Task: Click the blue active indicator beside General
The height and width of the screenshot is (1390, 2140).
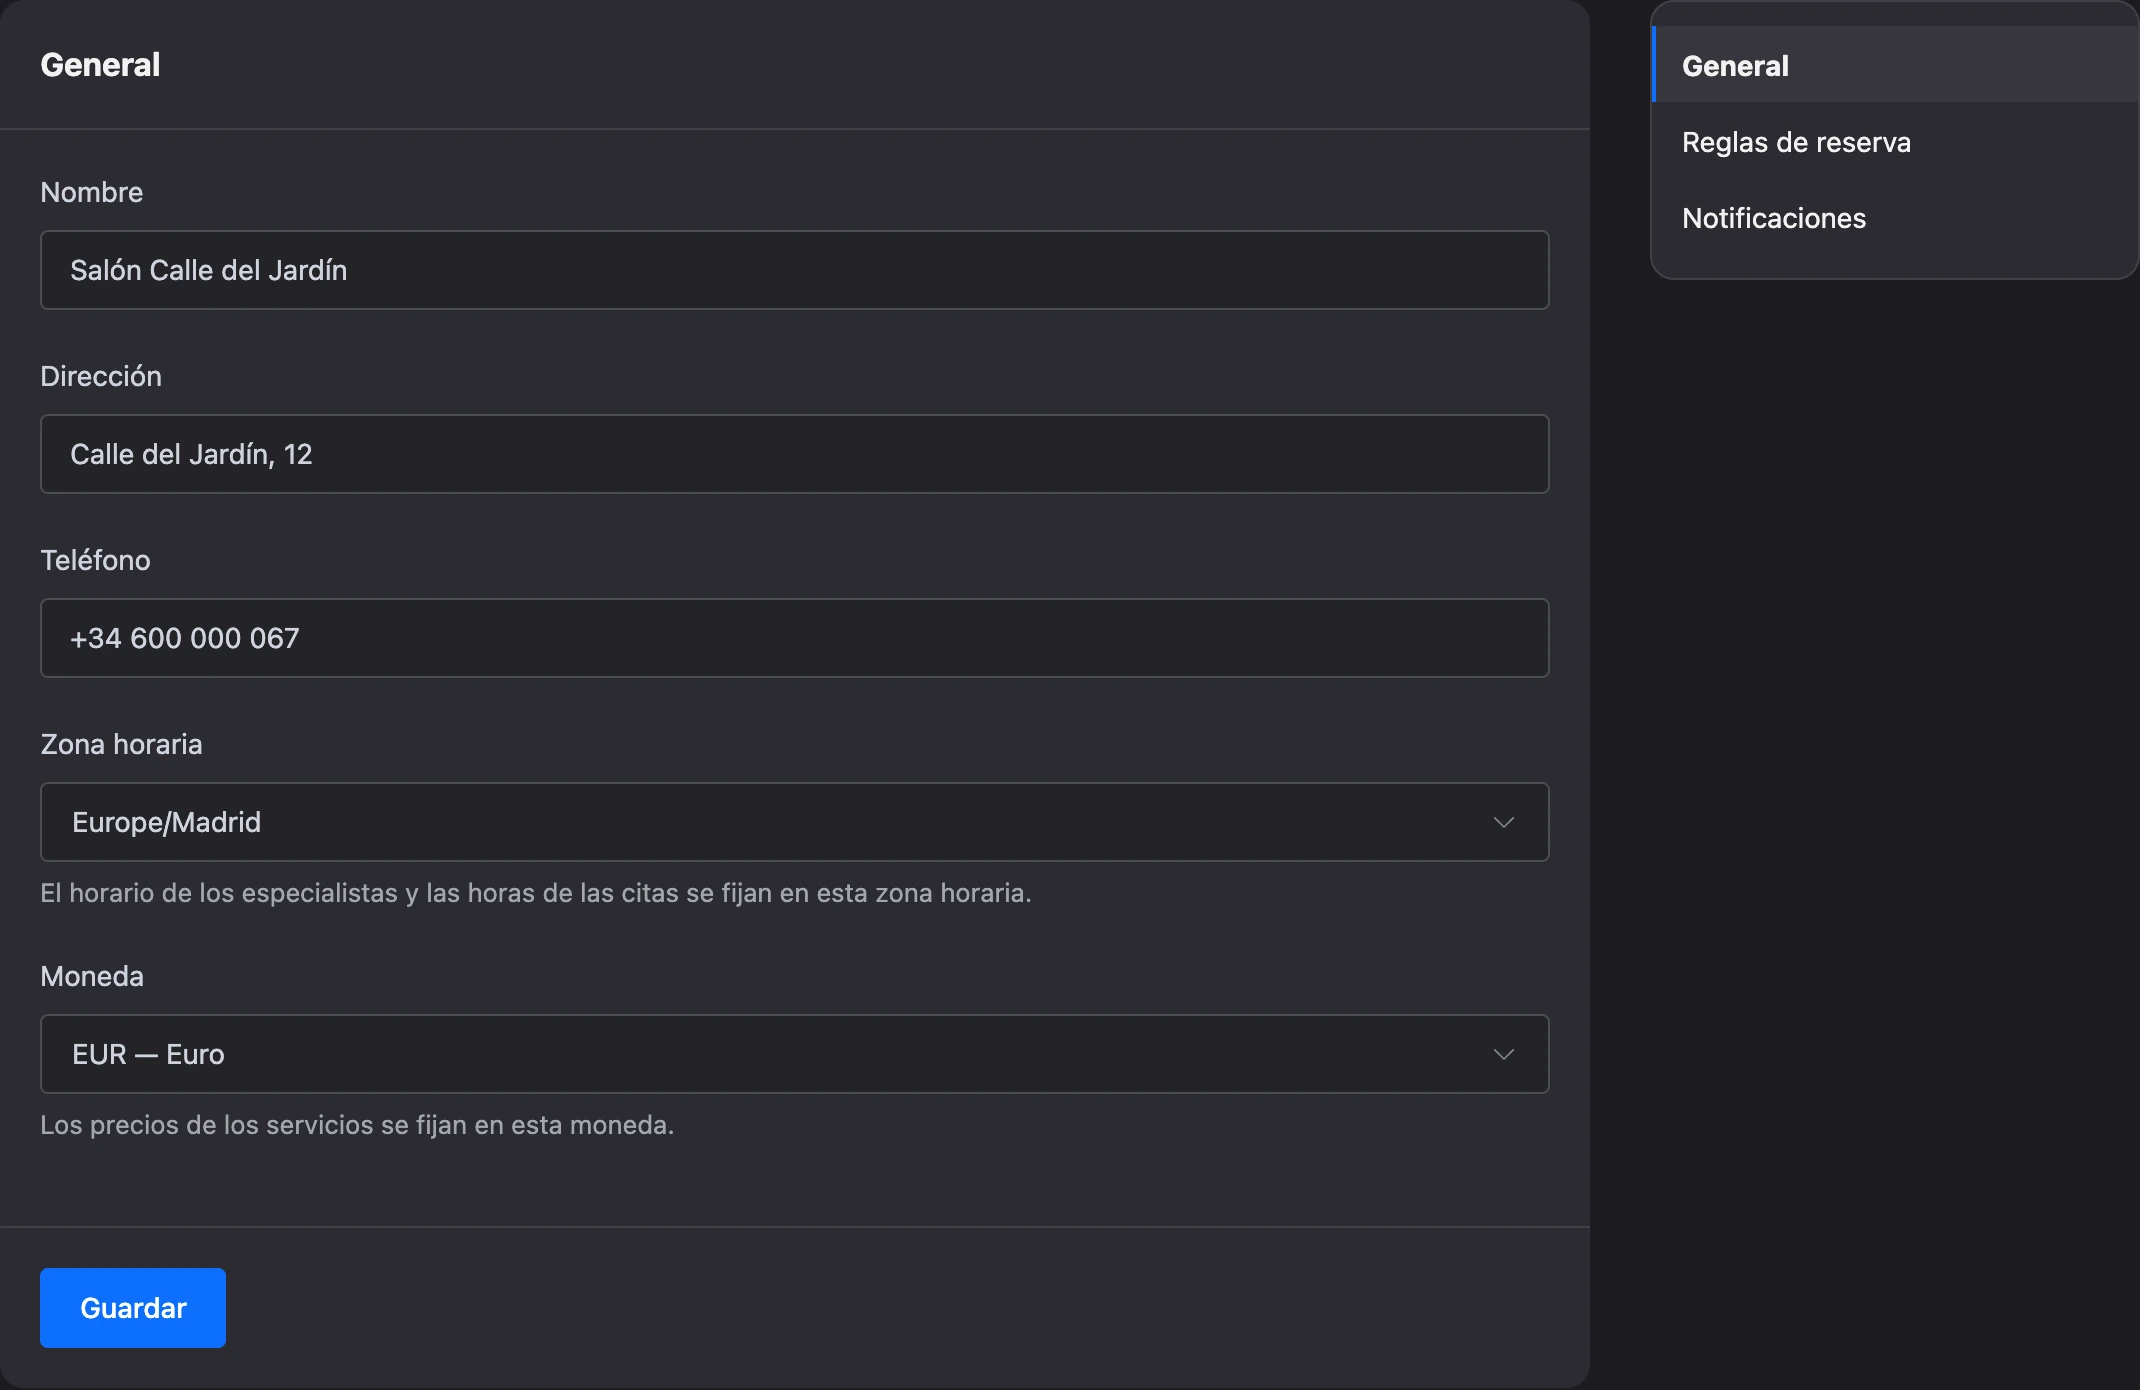Action: point(1654,65)
